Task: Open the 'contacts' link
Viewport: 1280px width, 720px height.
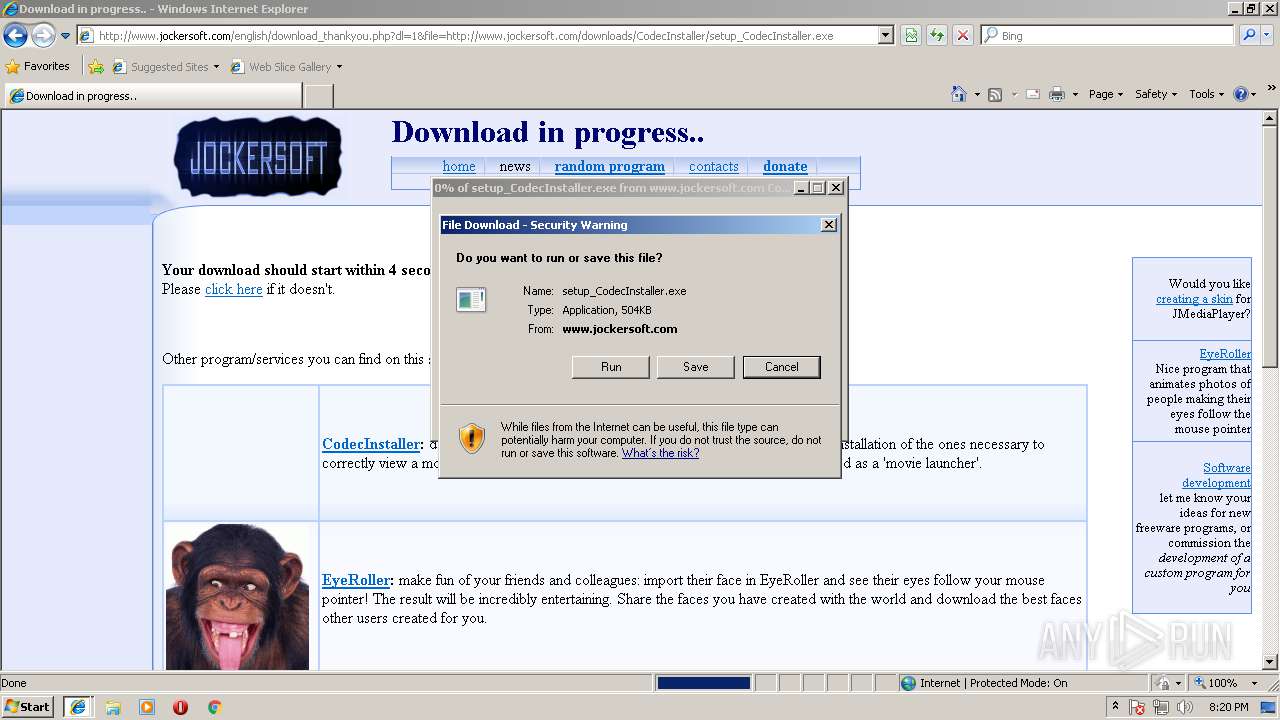Action: [714, 166]
